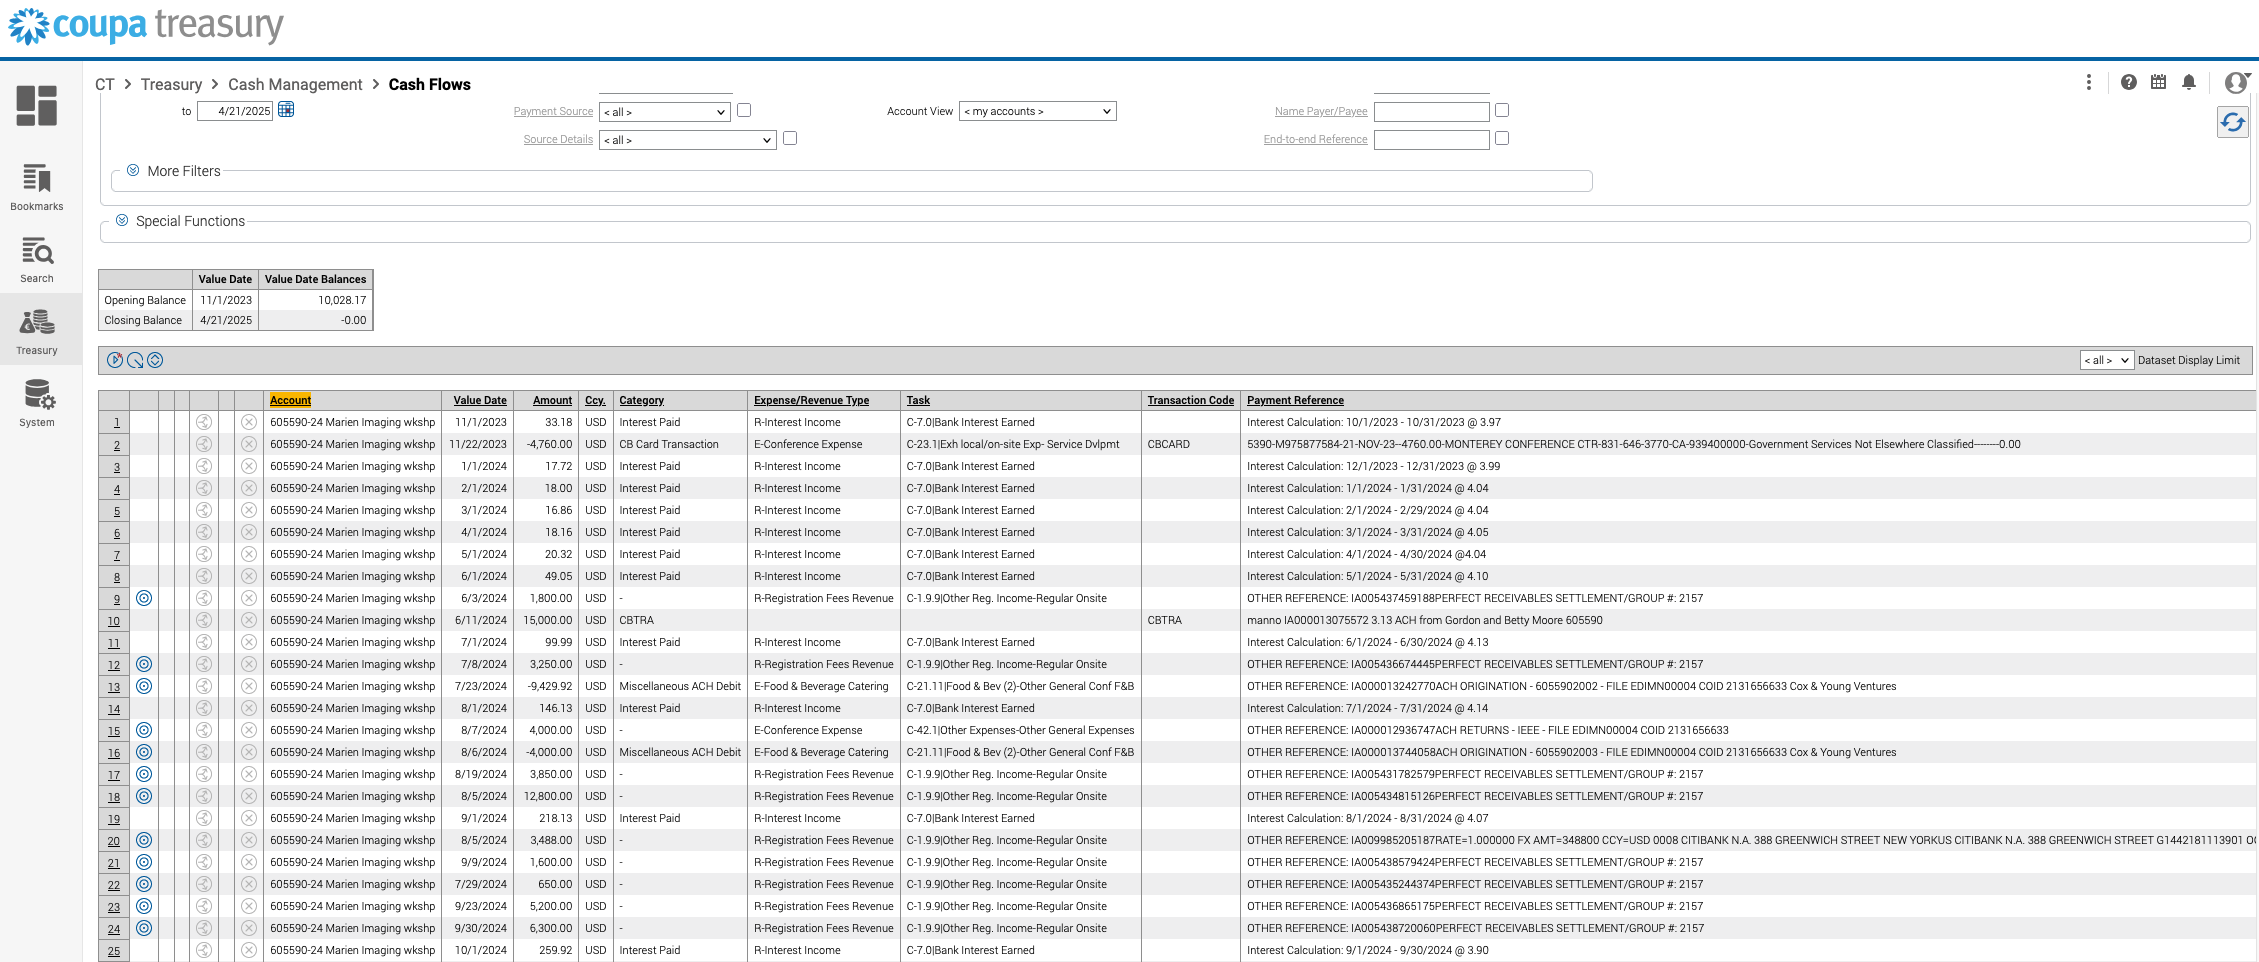Open the Account View dropdown
Image resolution: width=2259 pixels, height=962 pixels.
coord(1038,111)
